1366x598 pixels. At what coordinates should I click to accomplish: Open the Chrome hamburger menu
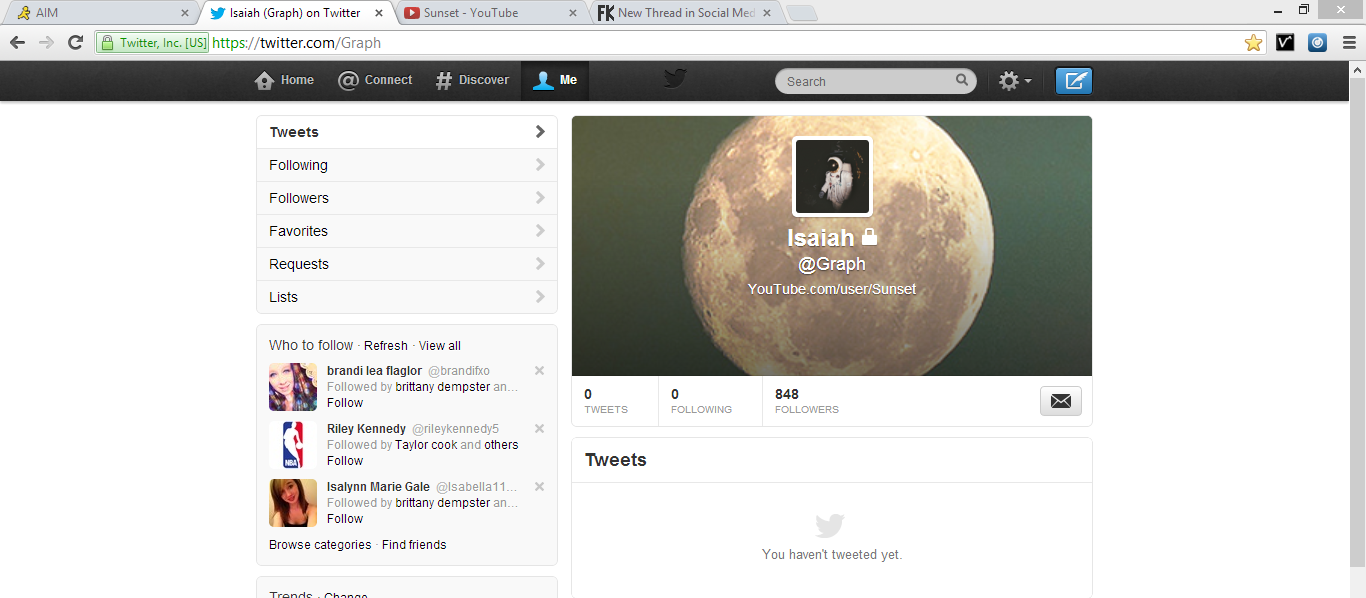tap(1349, 42)
